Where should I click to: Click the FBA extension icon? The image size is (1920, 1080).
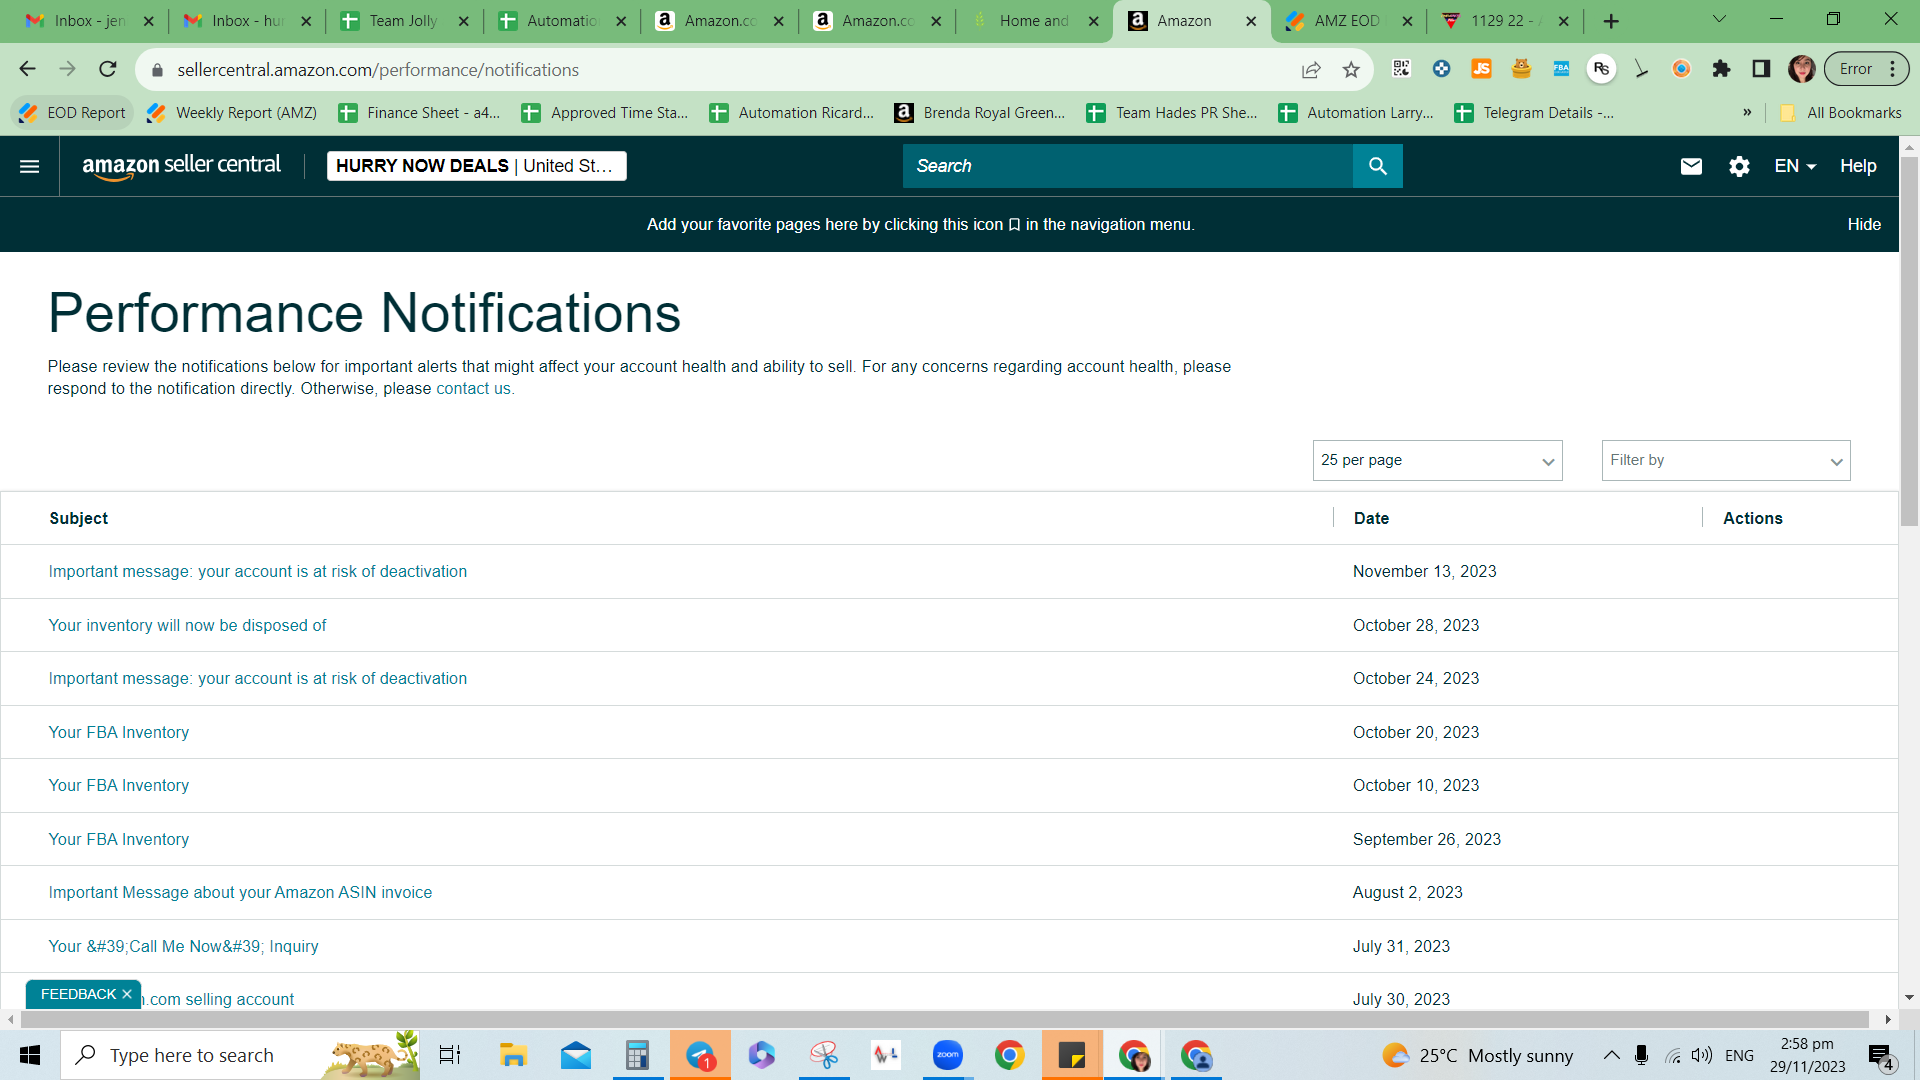[x=1561, y=69]
